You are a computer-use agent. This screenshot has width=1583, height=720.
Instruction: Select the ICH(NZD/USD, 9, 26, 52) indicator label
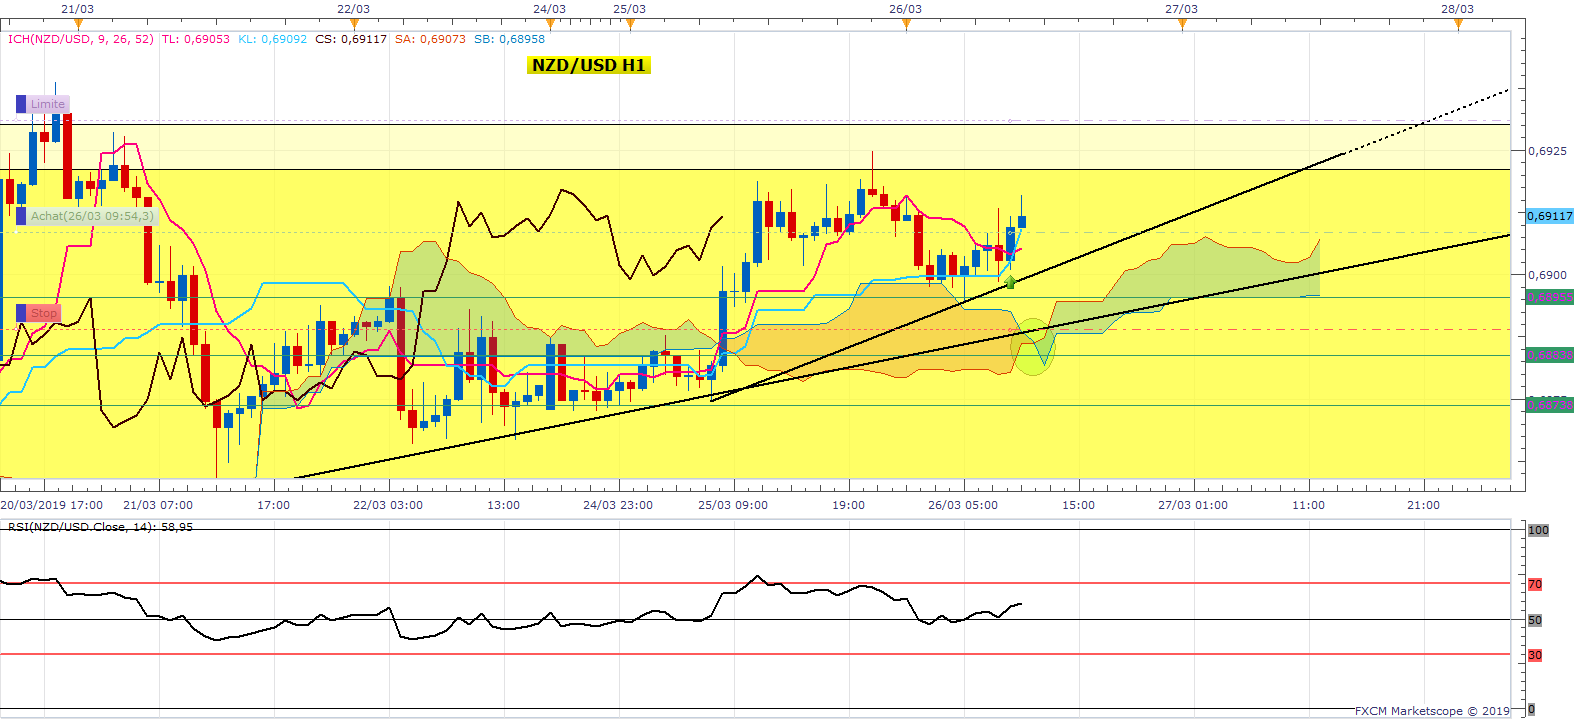(x=81, y=39)
